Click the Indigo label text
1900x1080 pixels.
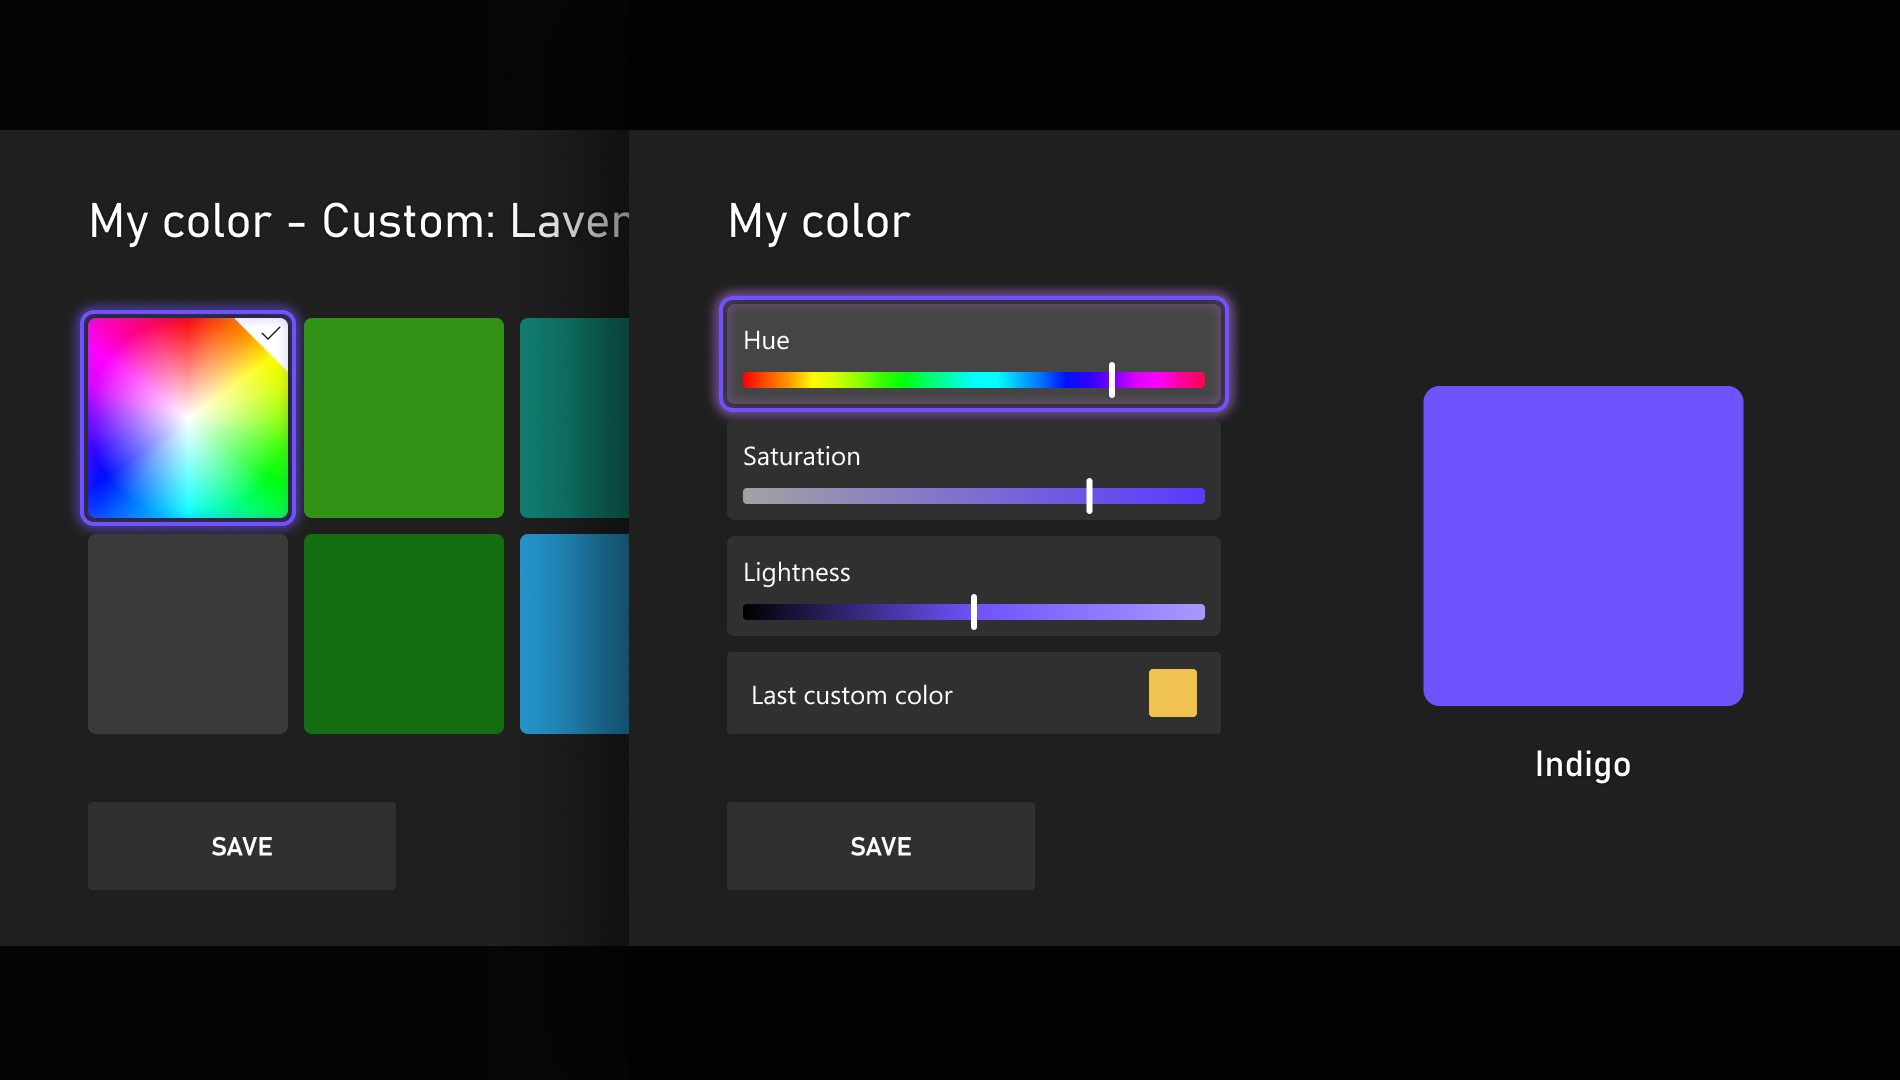point(1582,764)
